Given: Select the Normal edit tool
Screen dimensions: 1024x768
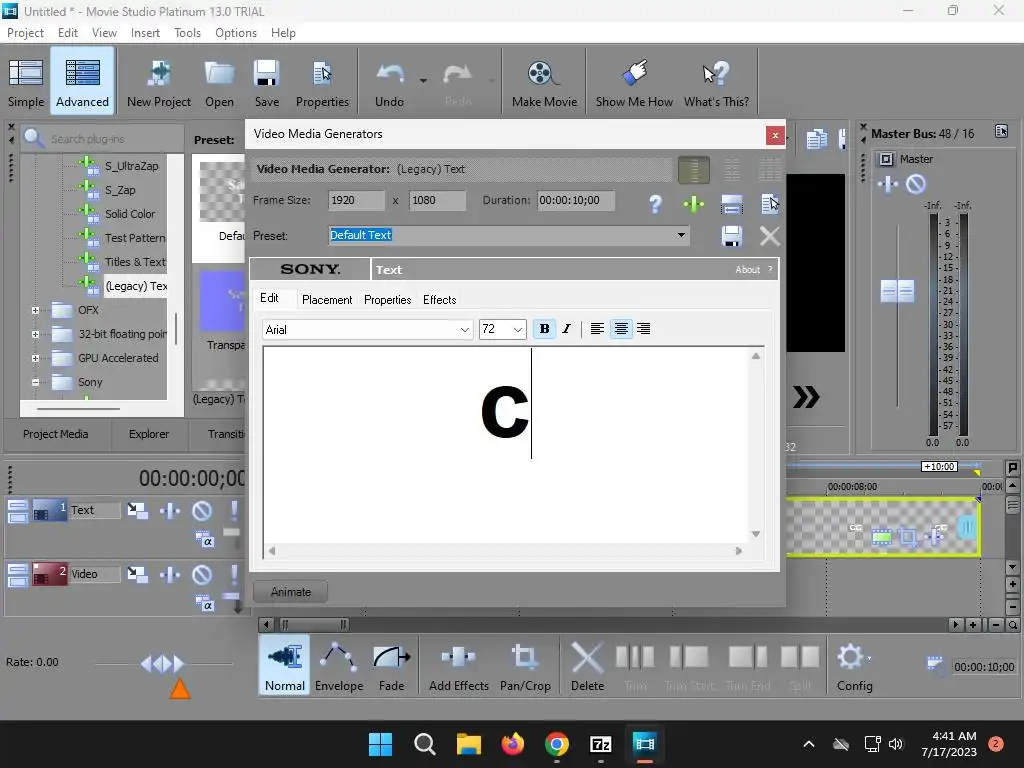Looking at the screenshot, I should (x=284, y=667).
